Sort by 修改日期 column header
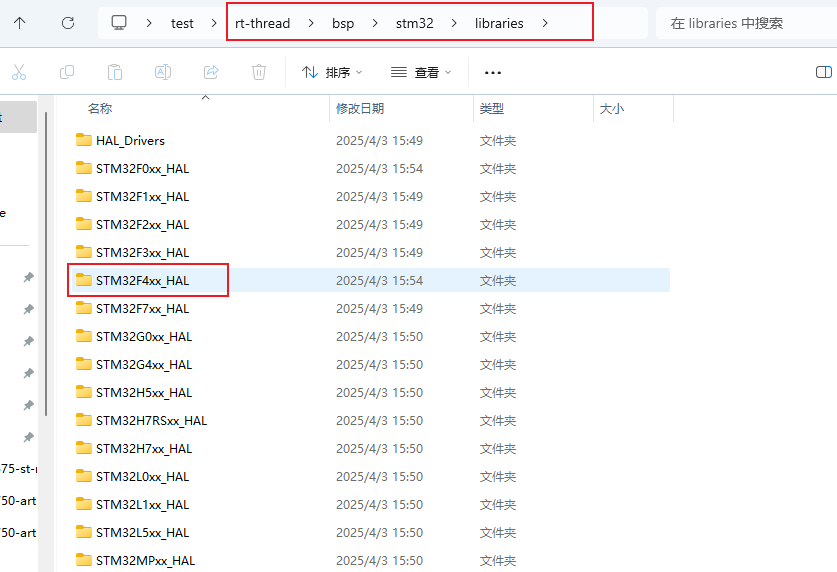The height and width of the screenshot is (572, 837). (360, 108)
